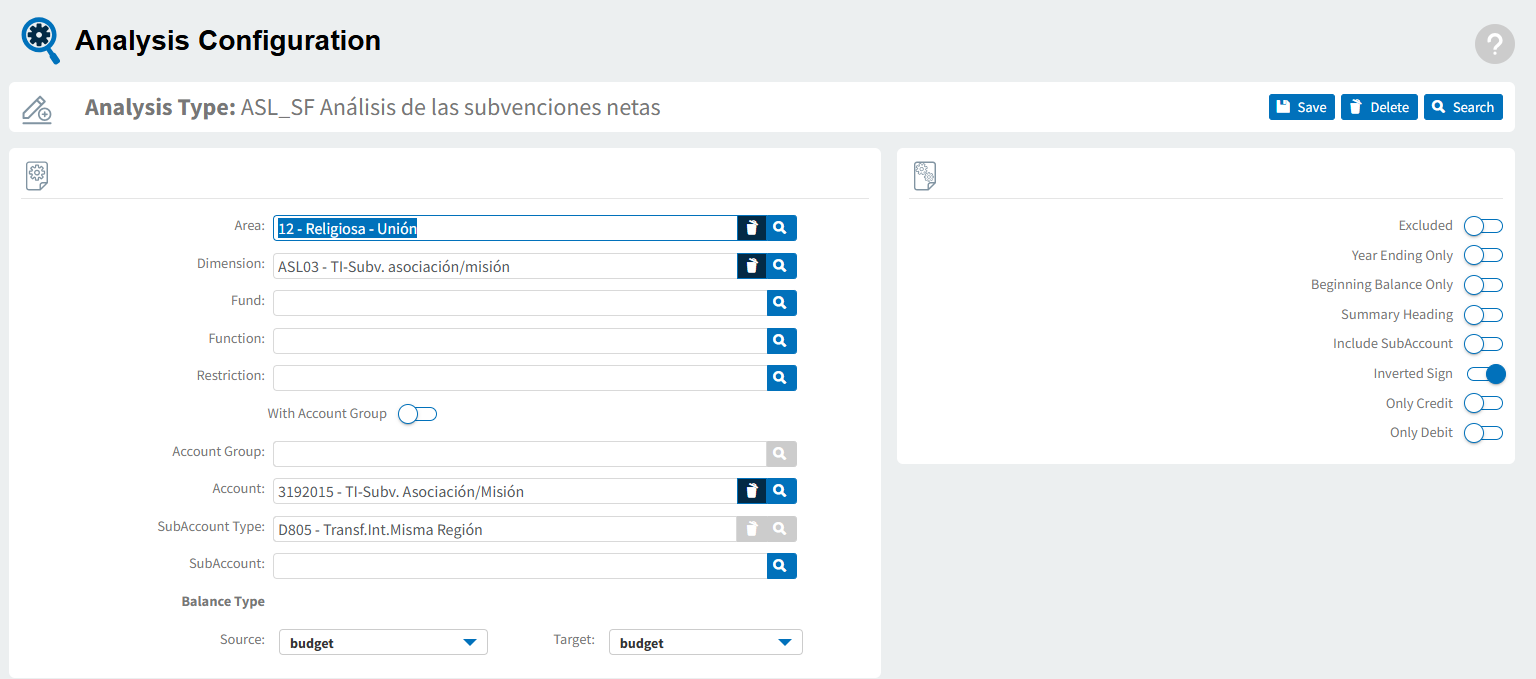The height and width of the screenshot is (679, 1536).
Task: Disable the Inverted Sign switch
Action: pos(1486,374)
